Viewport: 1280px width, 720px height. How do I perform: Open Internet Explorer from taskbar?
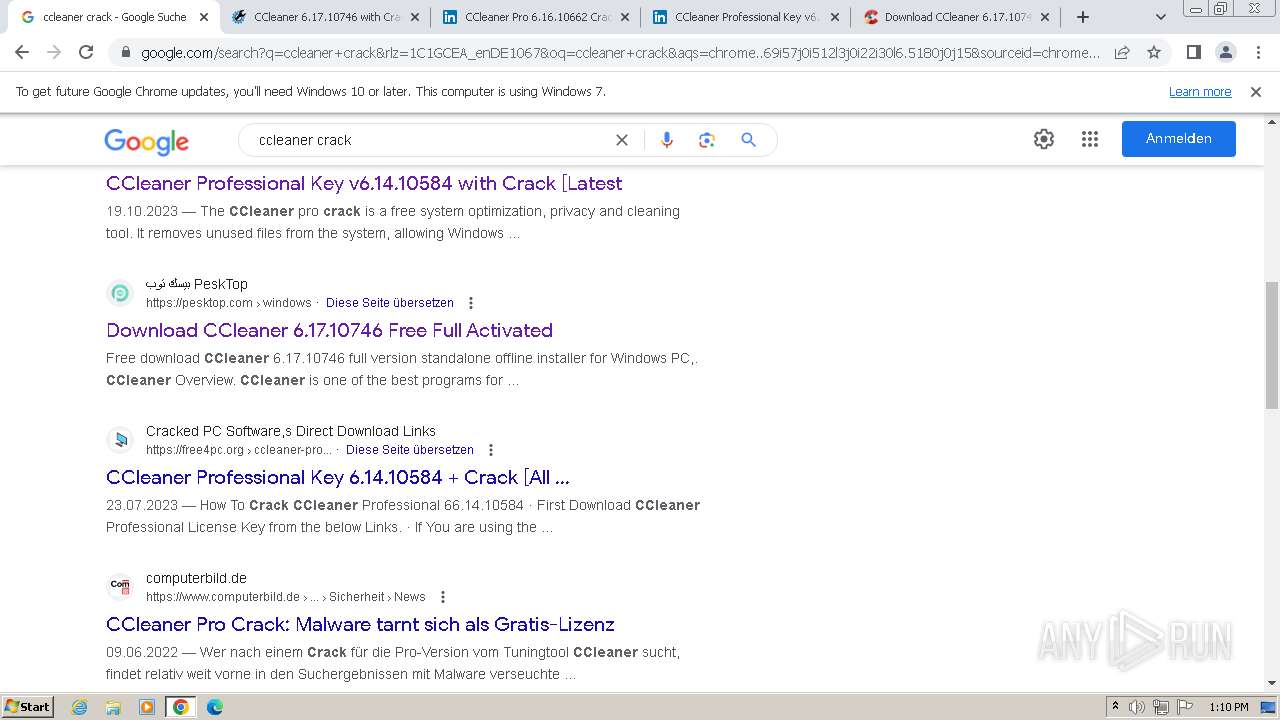tap(80, 707)
